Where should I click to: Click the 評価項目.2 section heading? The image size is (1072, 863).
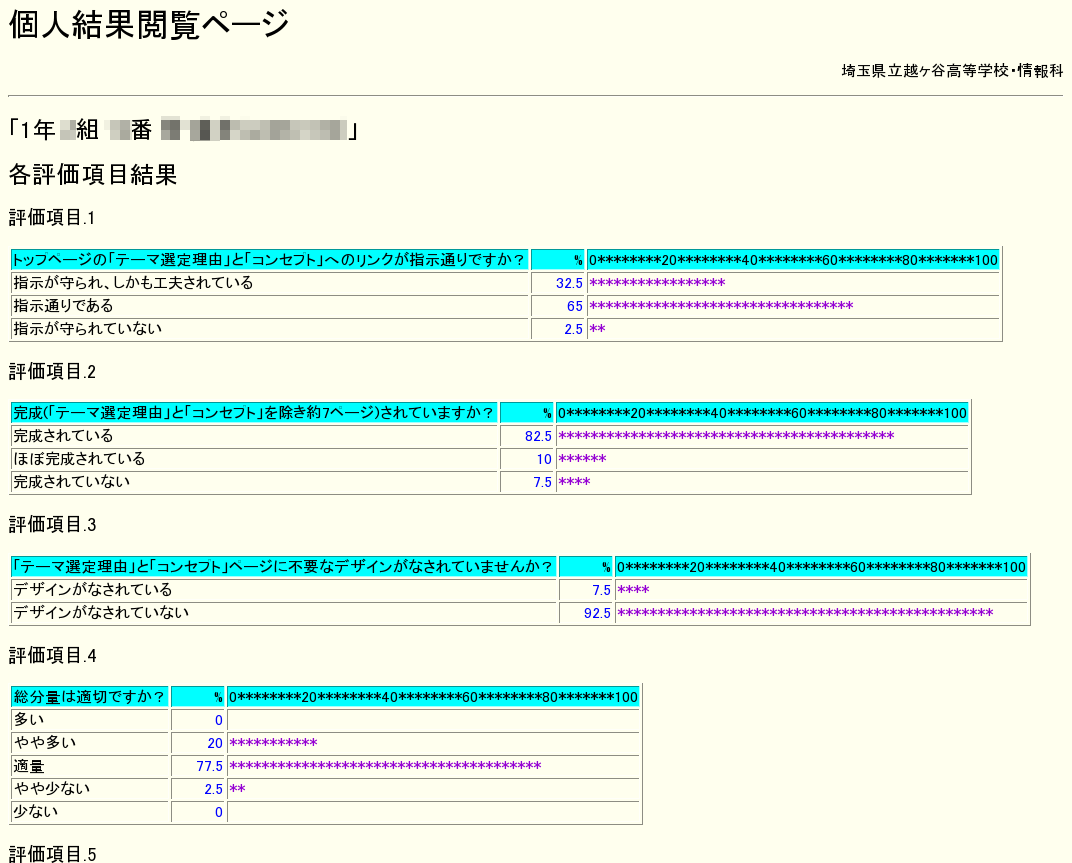click(52, 372)
